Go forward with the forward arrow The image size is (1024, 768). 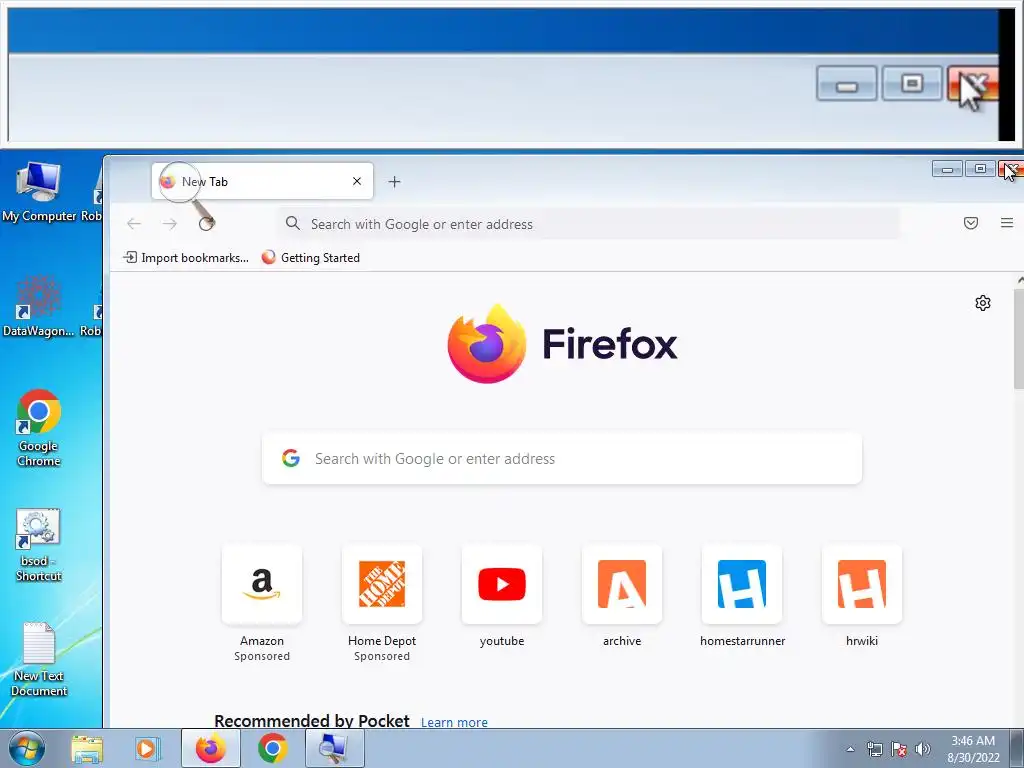(x=170, y=224)
